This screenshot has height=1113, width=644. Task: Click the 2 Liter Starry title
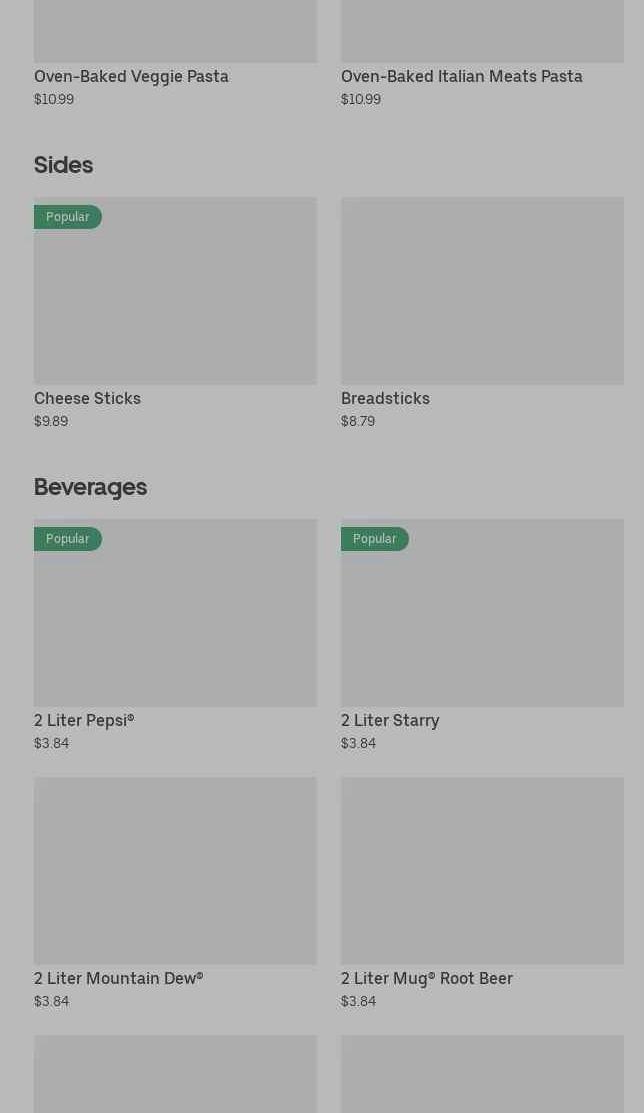point(390,720)
